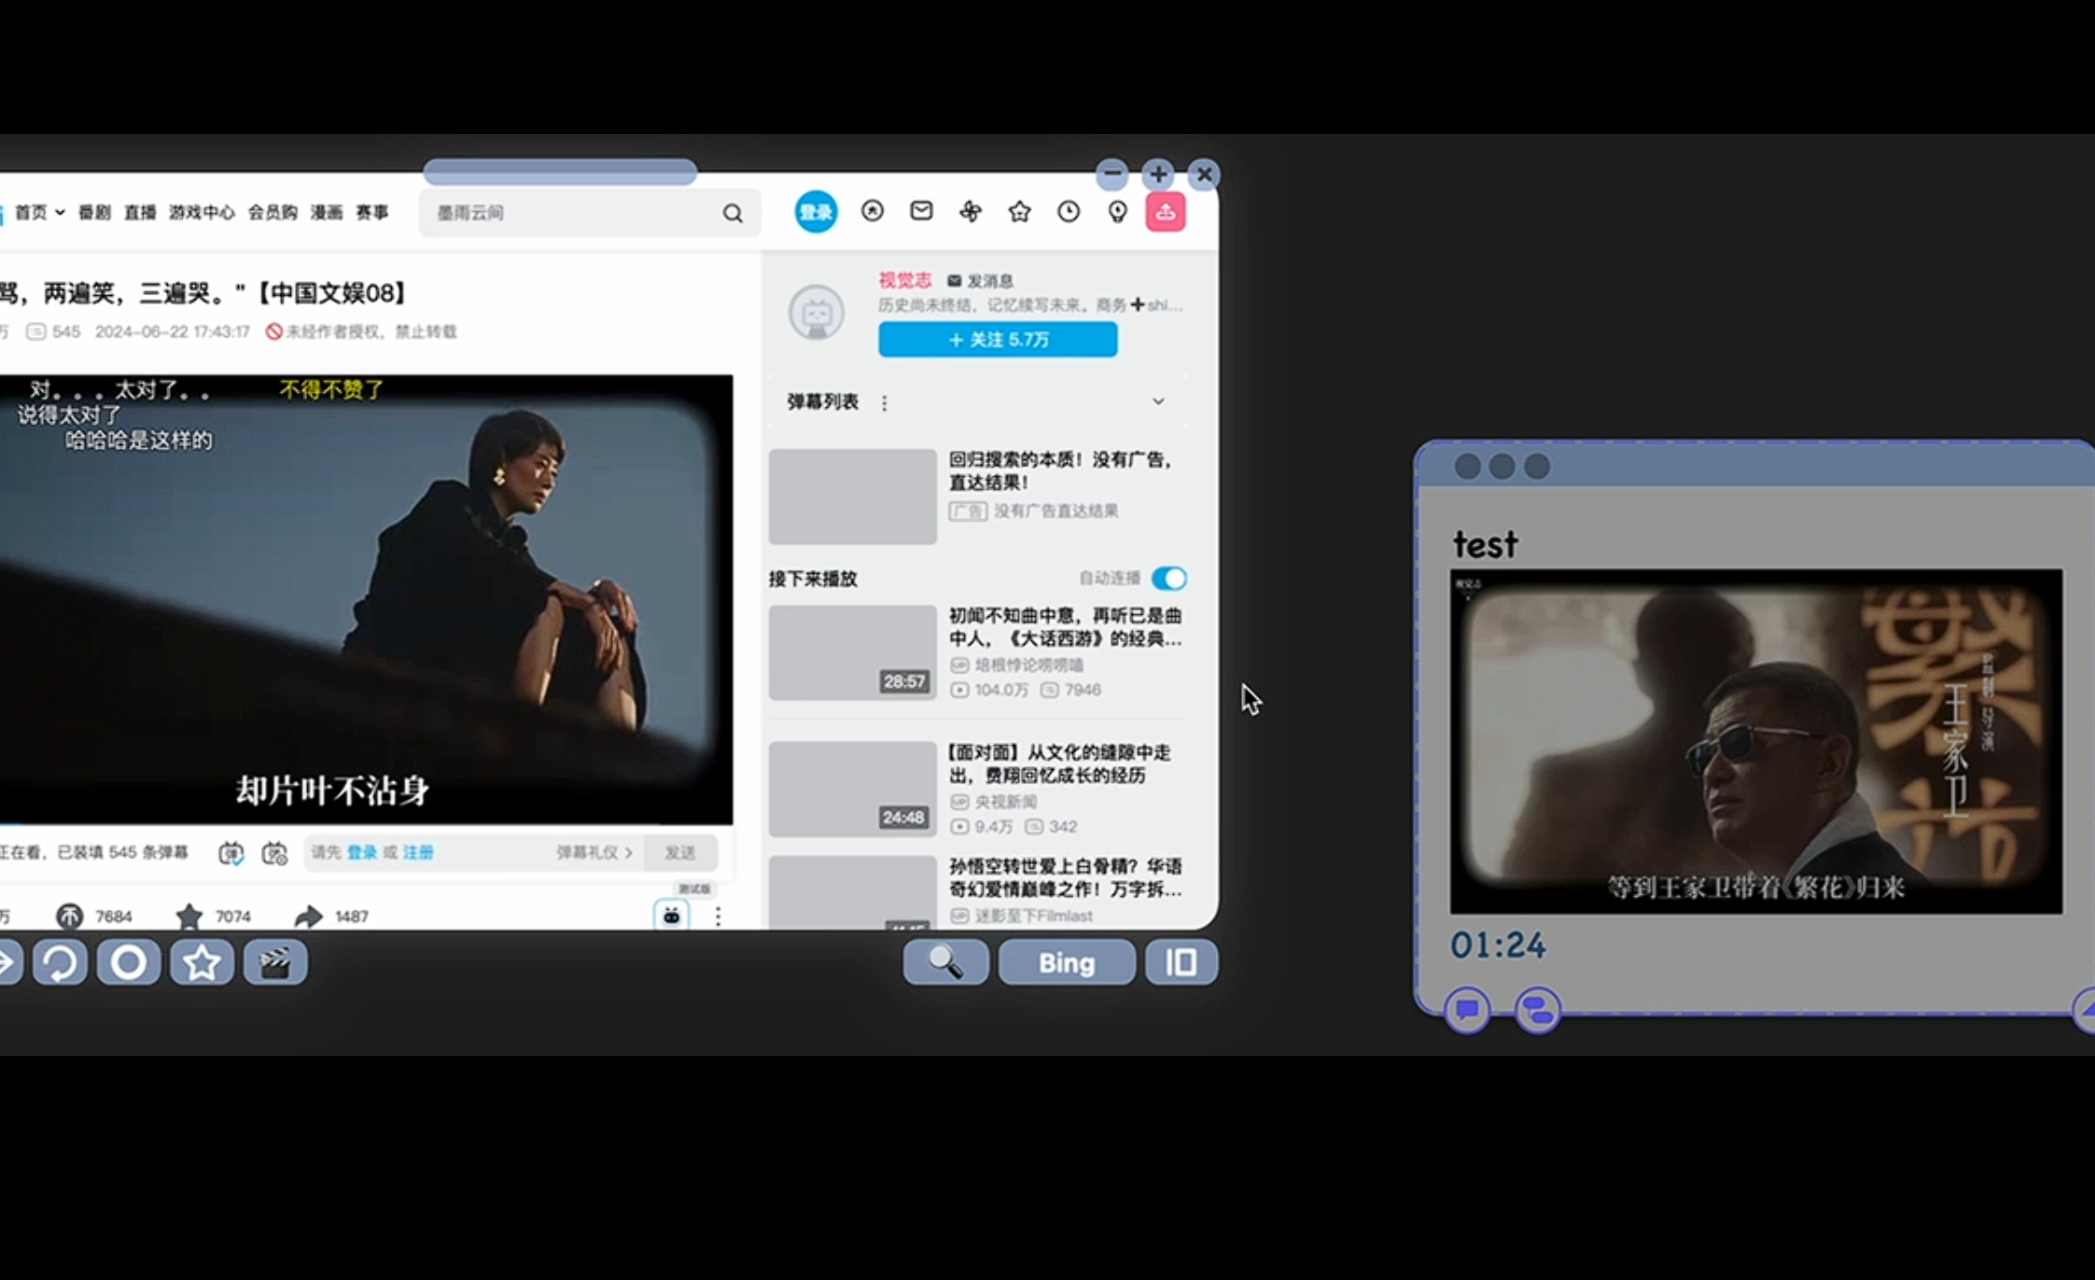Expand the 弹幕列表 chevron
Image resolution: width=2095 pixels, height=1280 pixels.
(x=1158, y=401)
